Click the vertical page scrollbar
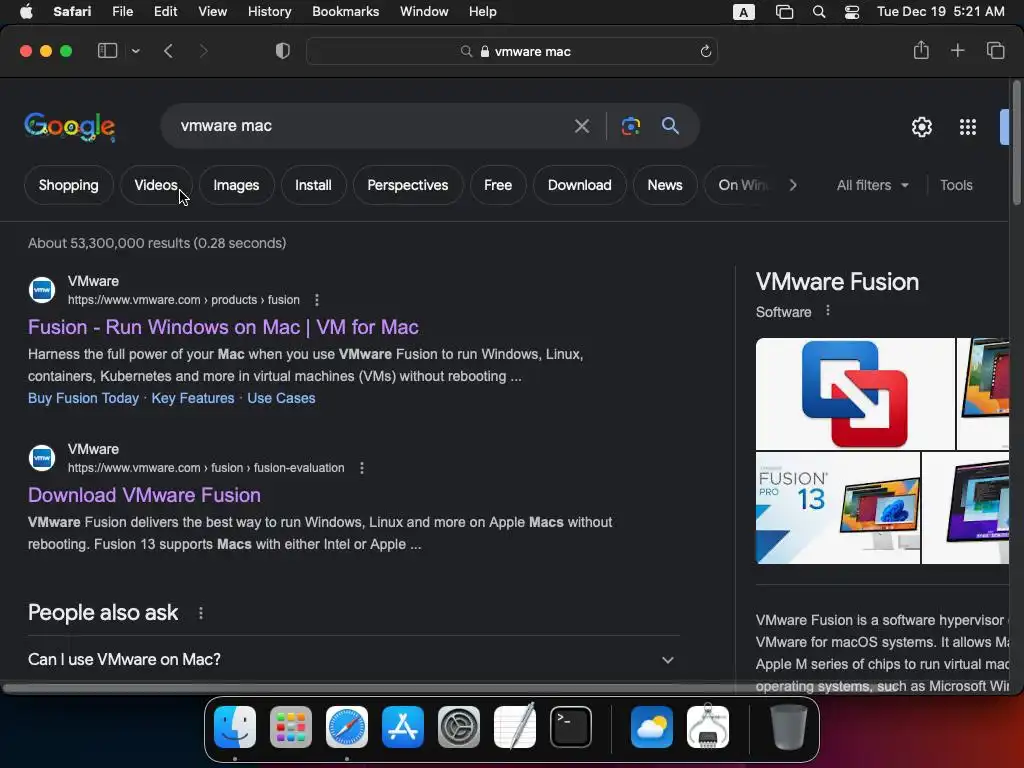The height and width of the screenshot is (768, 1024). pyautogui.click(x=1016, y=142)
